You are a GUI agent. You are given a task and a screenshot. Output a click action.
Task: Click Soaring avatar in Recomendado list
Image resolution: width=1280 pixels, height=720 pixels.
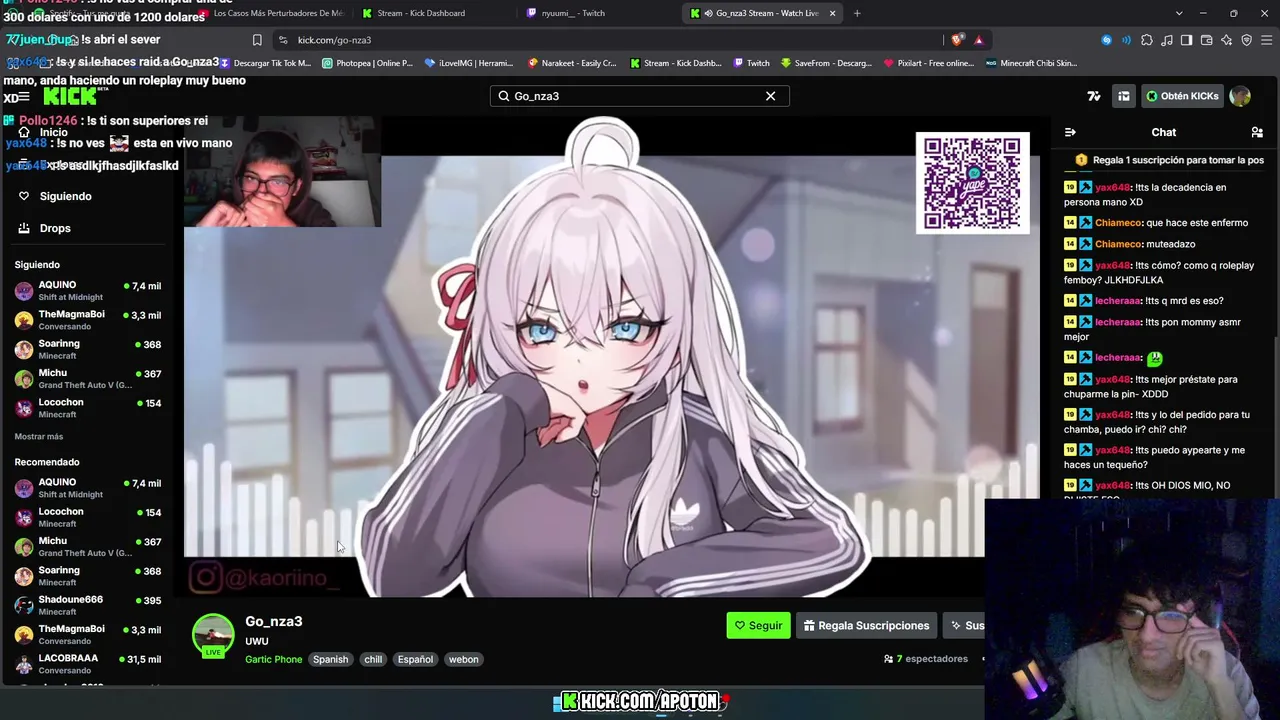click(24, 576)
